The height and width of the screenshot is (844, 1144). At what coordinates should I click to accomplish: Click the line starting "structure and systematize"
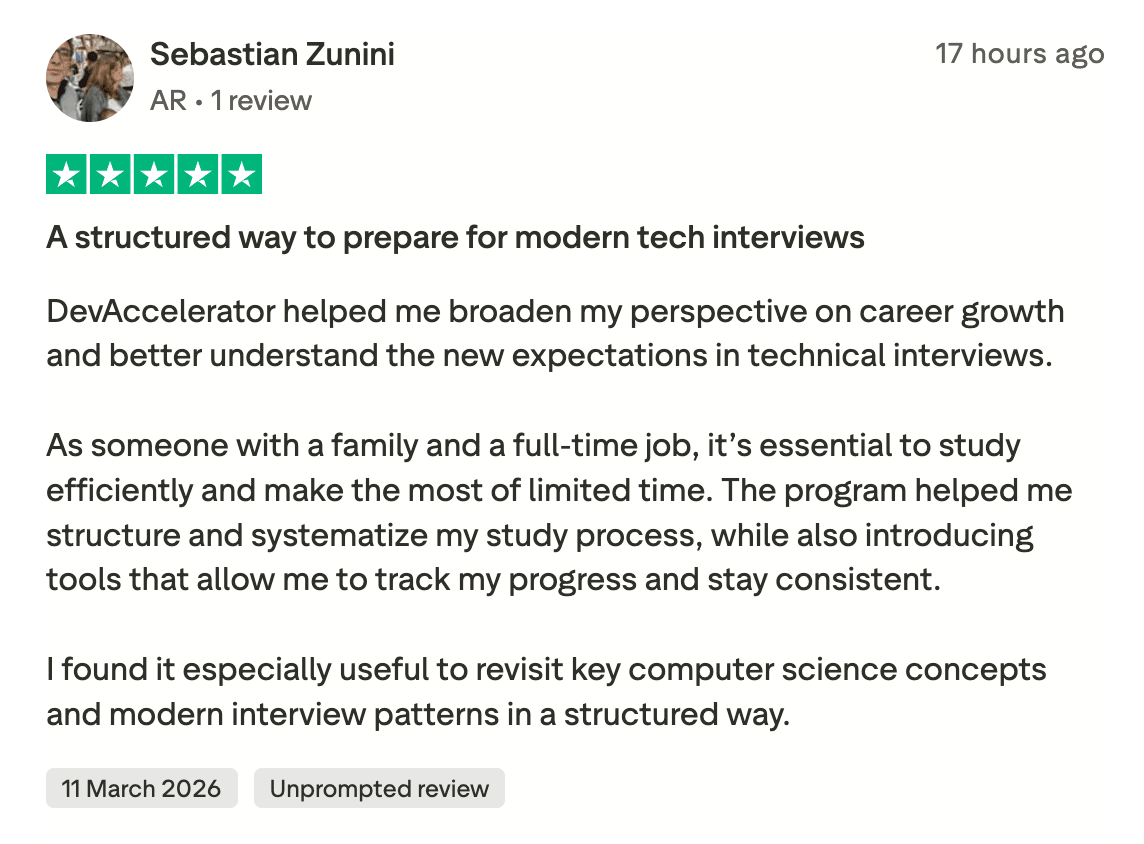pyautogui.click(x=539, y=535)
